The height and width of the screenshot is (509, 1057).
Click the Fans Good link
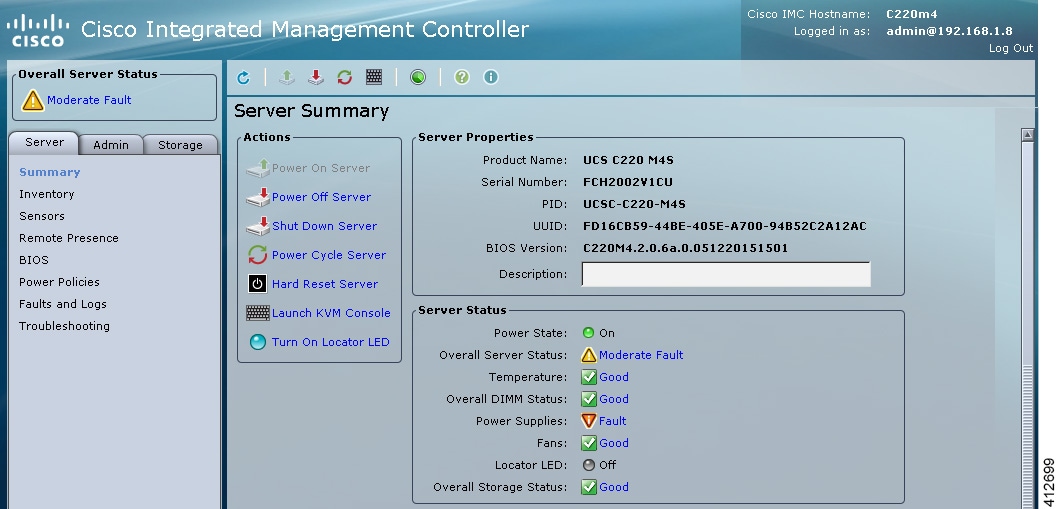[613, 443]
